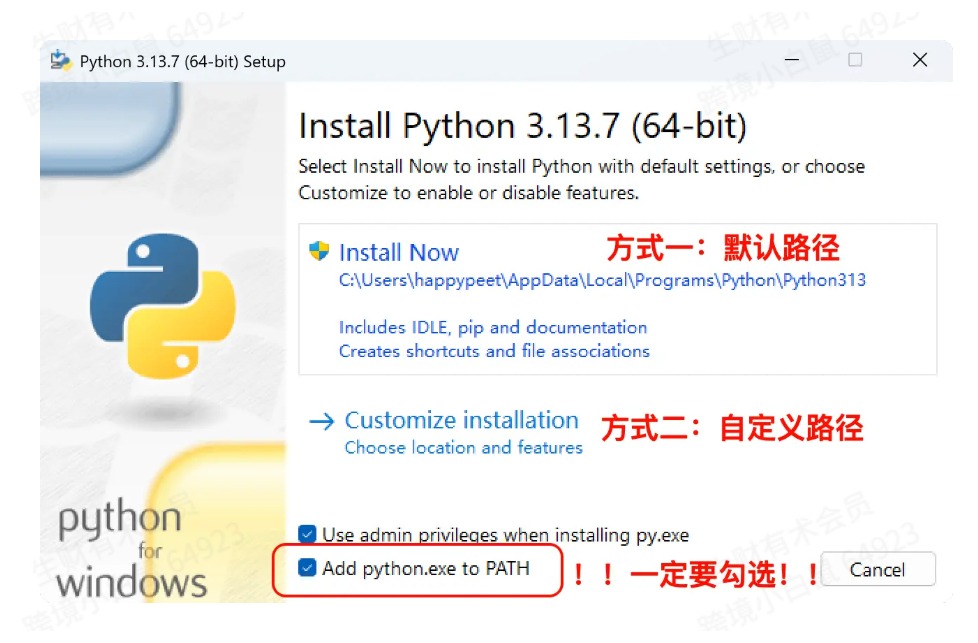Click 'Includes IDLE, pip and documentation' text
This screenshot has height=643, width=978.
(x=493, y=327)
